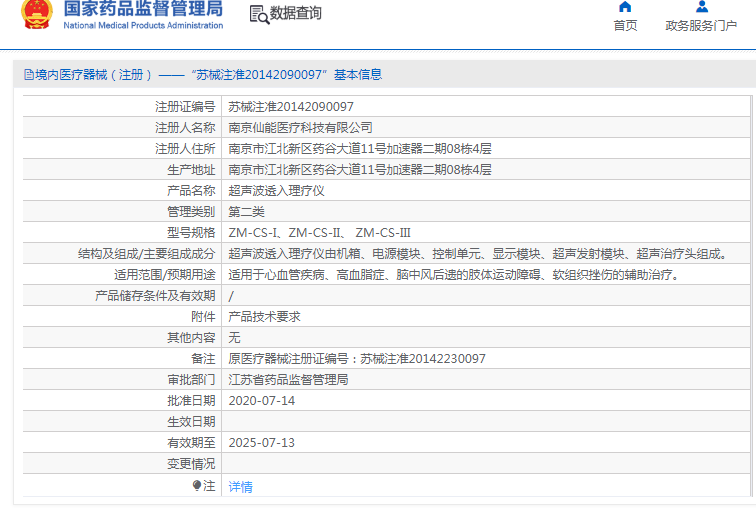Click 第二类 management category value
The image size is (756, 508).
(246, 212)
